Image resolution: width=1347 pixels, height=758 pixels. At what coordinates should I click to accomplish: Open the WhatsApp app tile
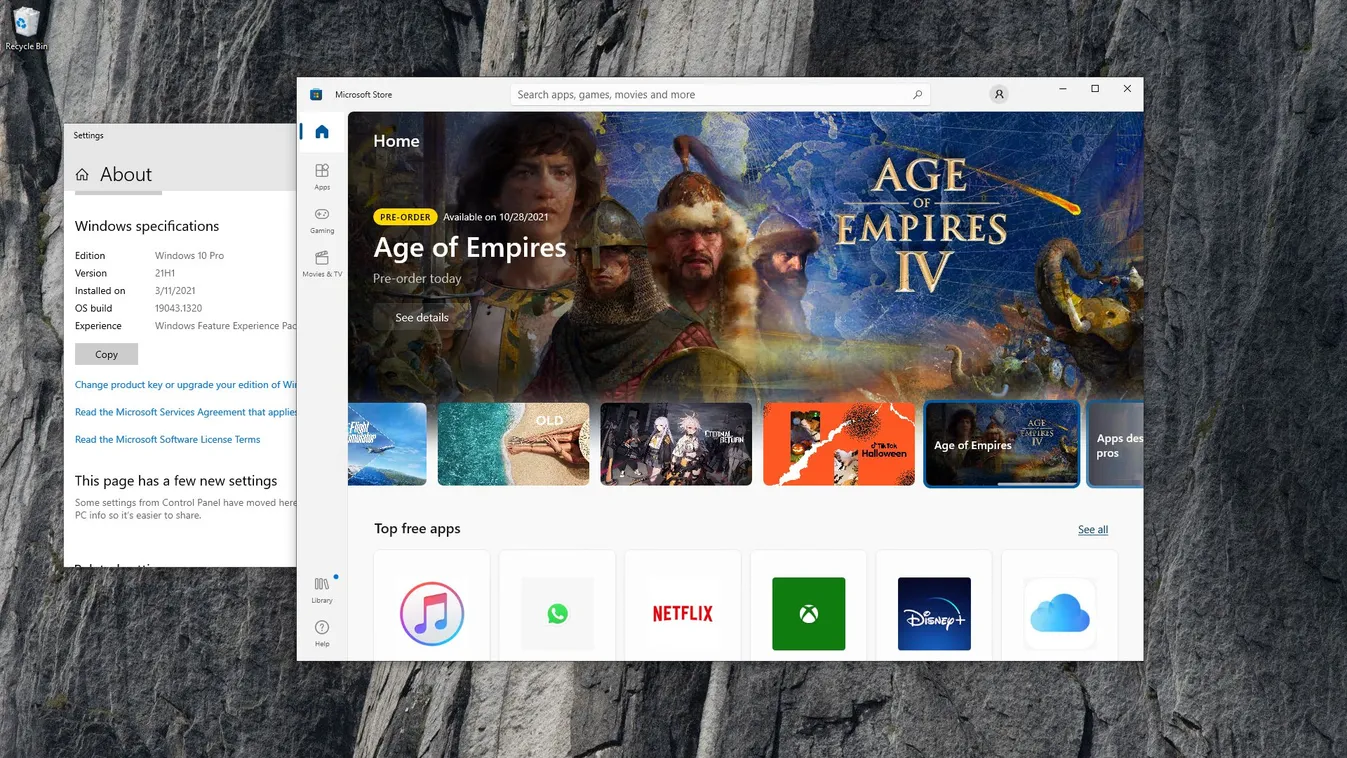557,604
